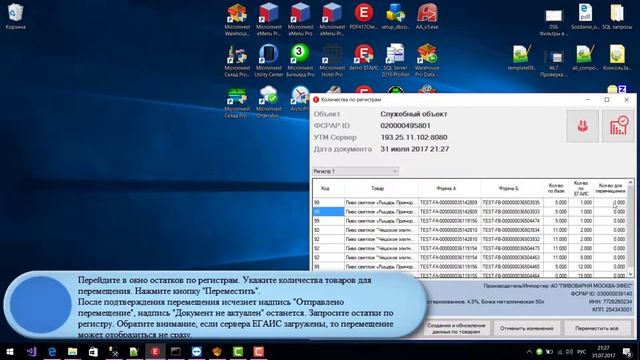Click the 9.000 ЕГАИС quantity cell
The image size is (640, 360).
580,258
